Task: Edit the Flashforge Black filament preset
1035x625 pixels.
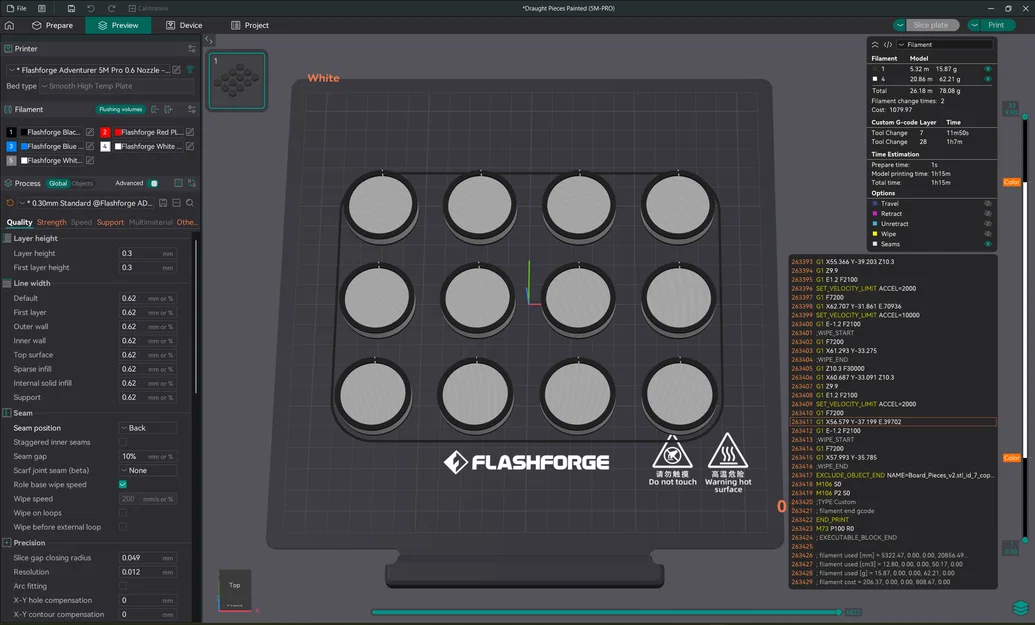Action: coord(90,132)
